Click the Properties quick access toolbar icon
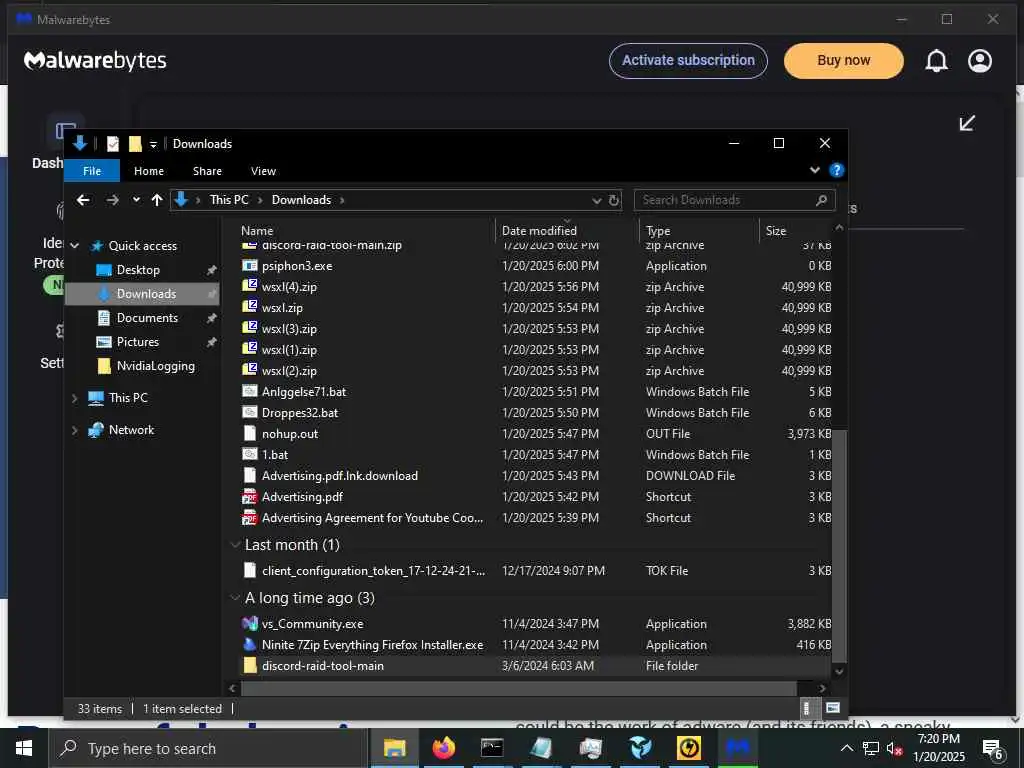The width and height of the screenshot is (1024, 768). tap(113, 144)
